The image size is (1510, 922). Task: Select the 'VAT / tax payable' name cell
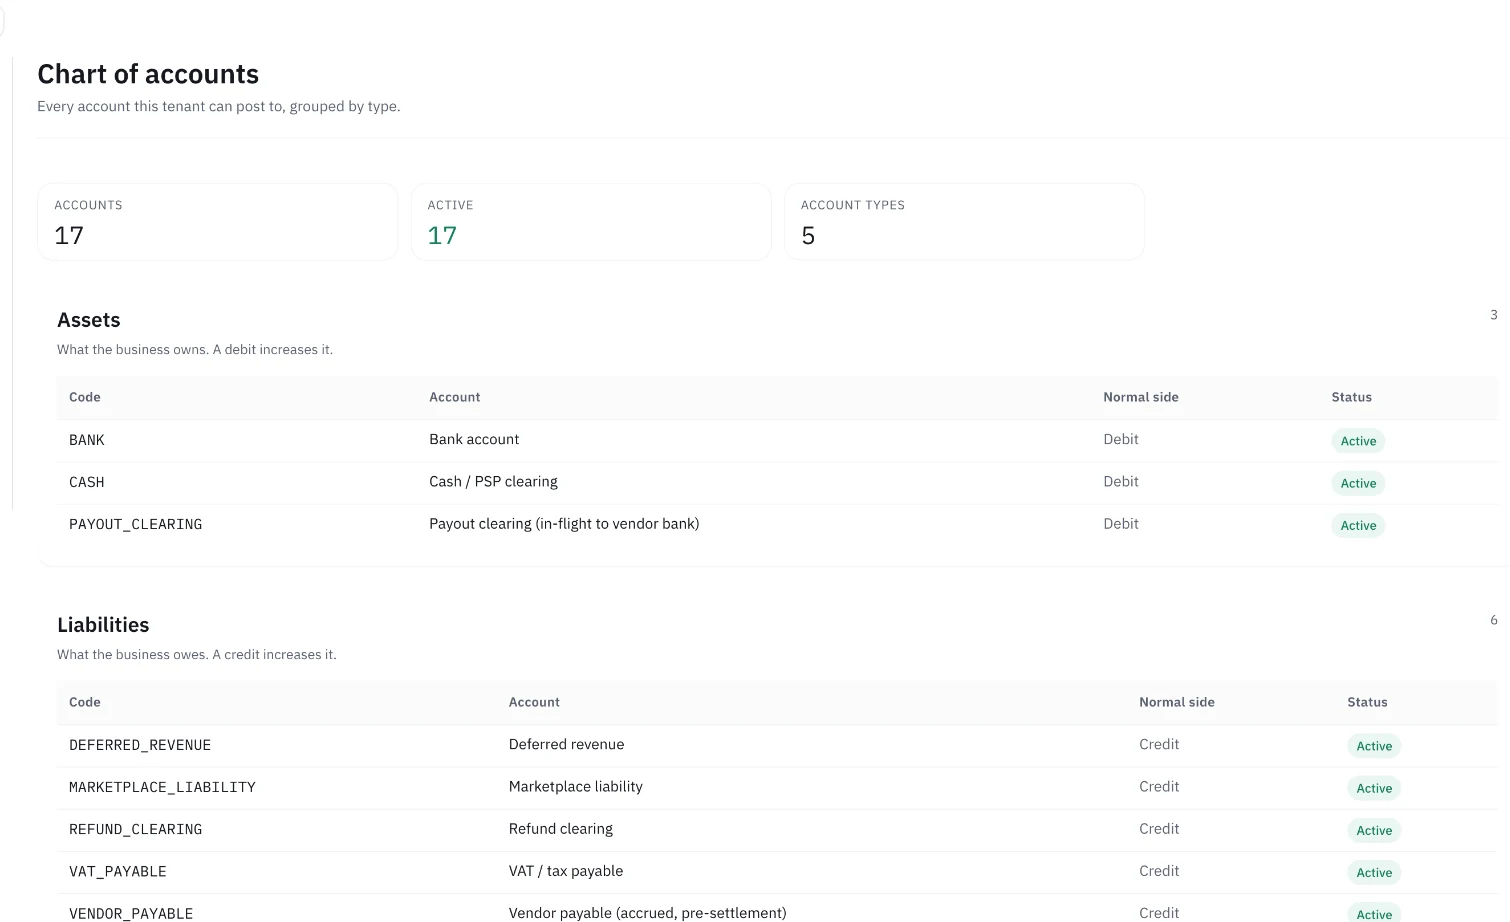point(566,870)
